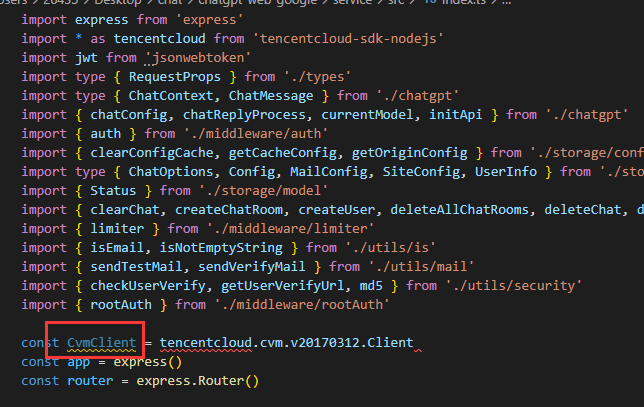Select the clearChat import name
The width and height of the screenshot is (644, 407).
[x=124, y=210]
